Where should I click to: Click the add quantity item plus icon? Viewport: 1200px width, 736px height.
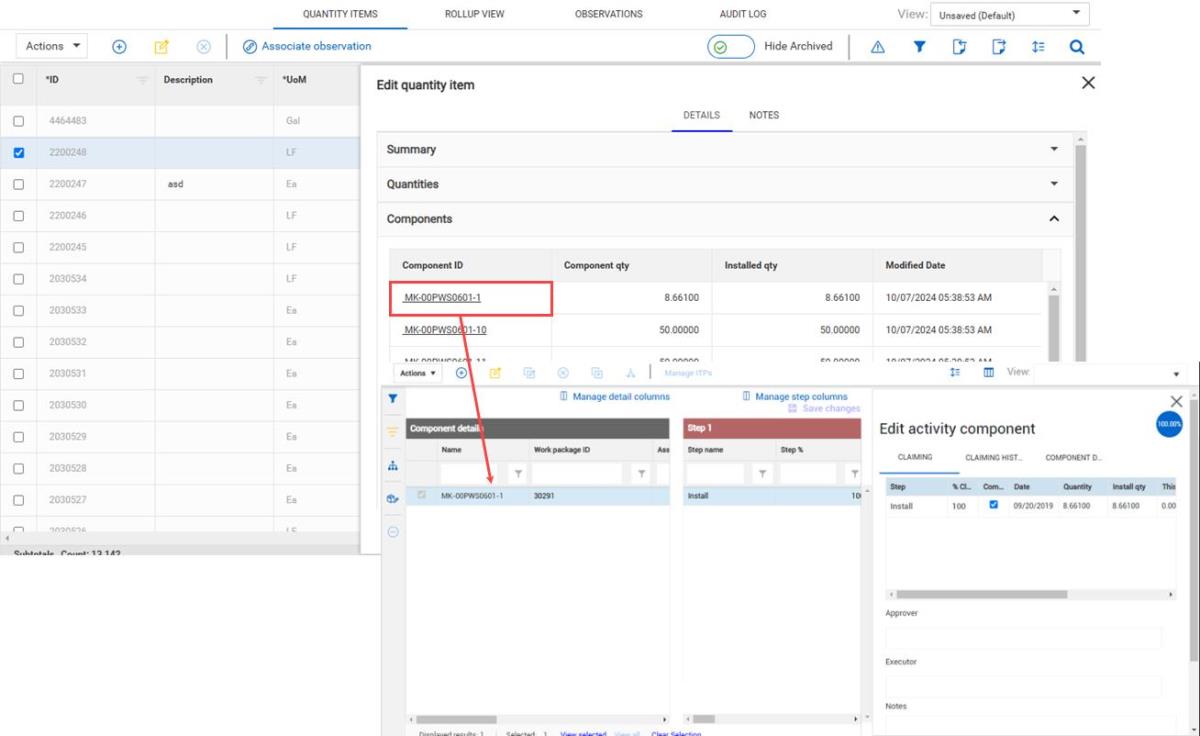pos(119,47)
